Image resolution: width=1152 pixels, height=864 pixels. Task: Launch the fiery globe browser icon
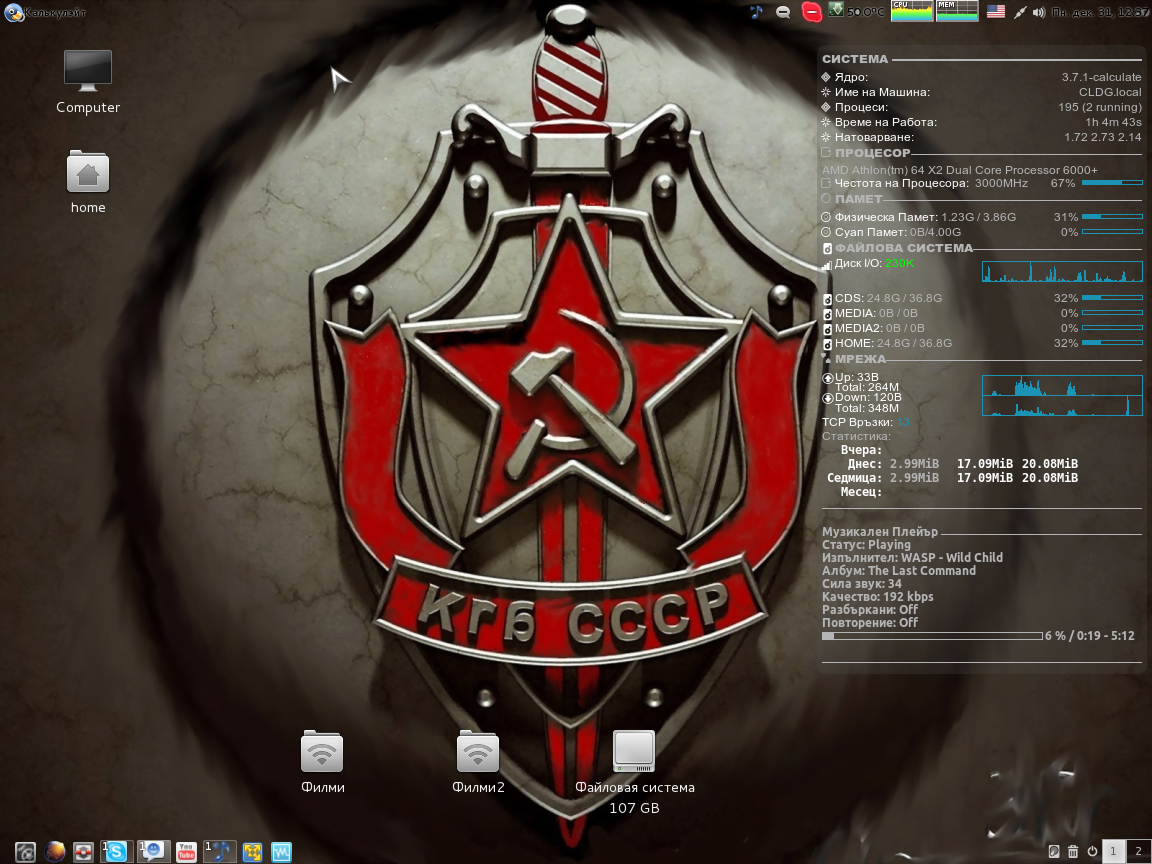54,852
